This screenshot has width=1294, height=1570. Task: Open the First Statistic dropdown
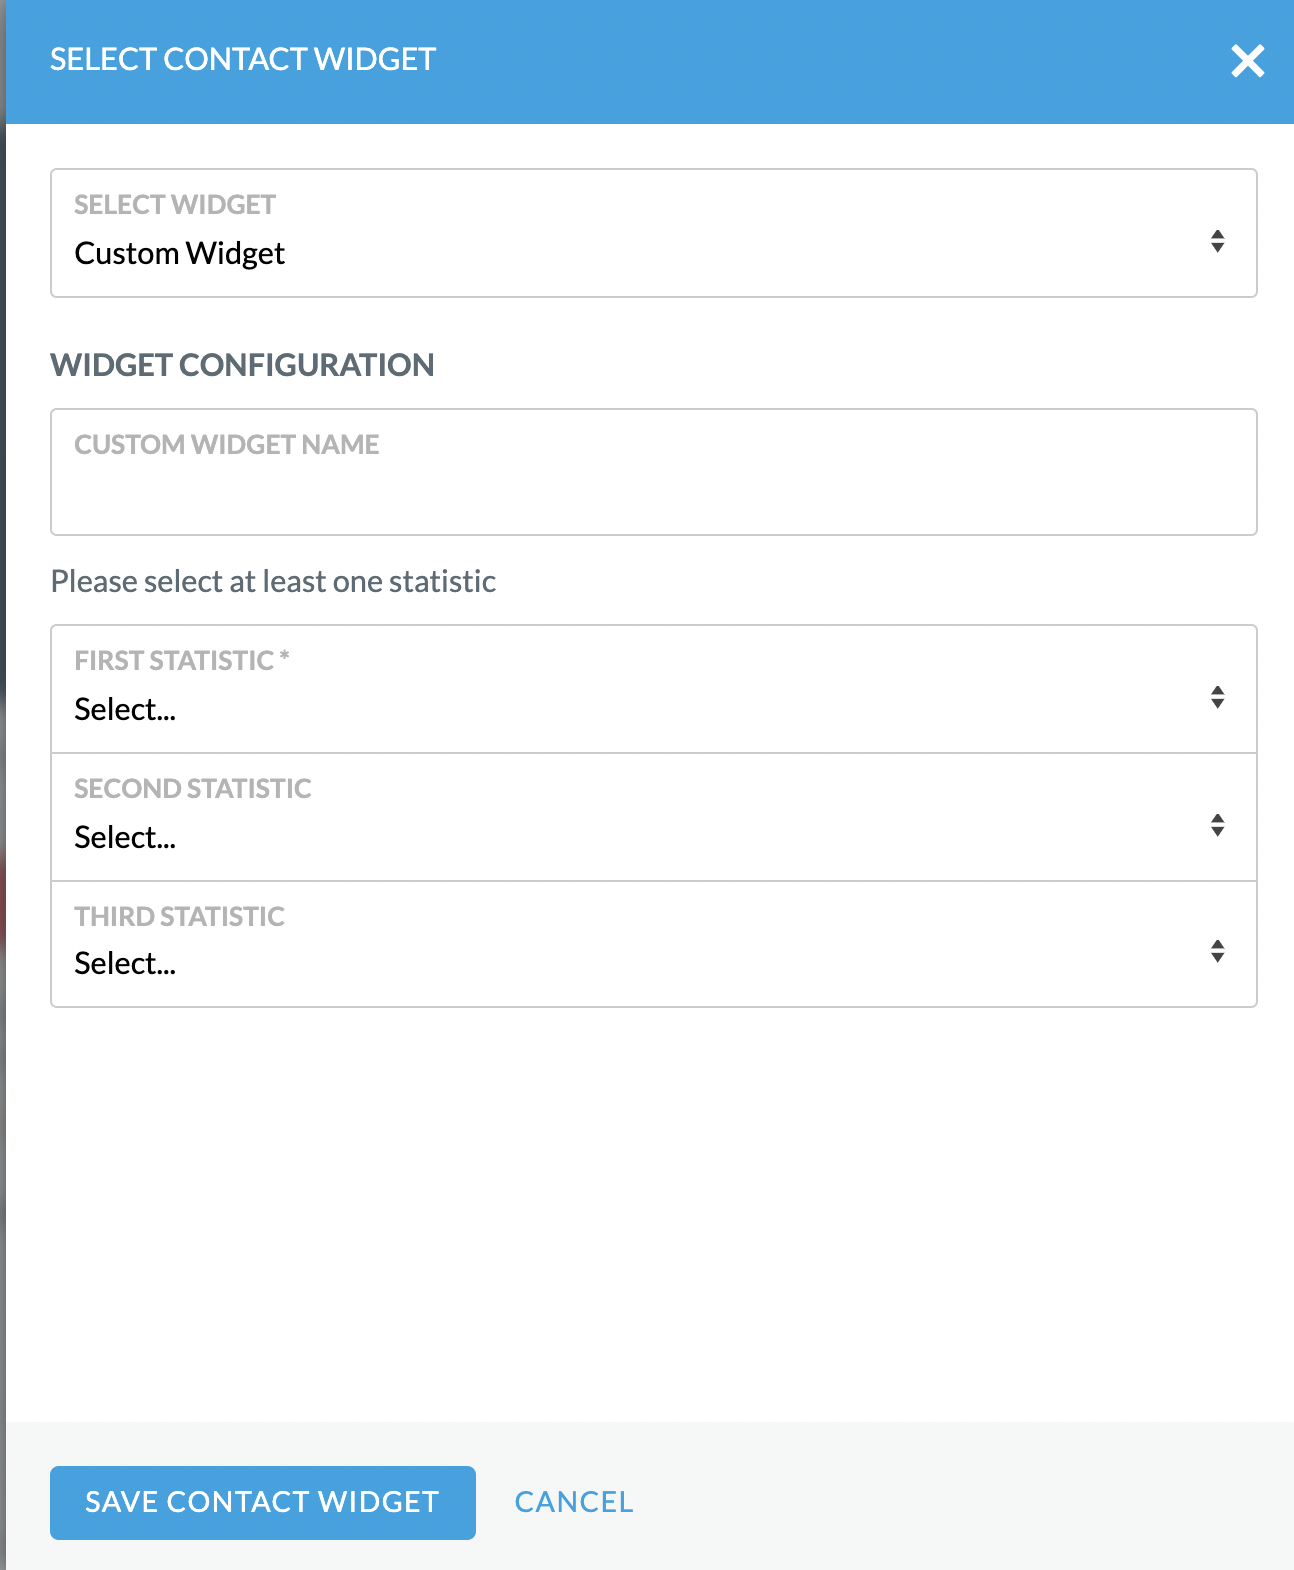(654, 689)
